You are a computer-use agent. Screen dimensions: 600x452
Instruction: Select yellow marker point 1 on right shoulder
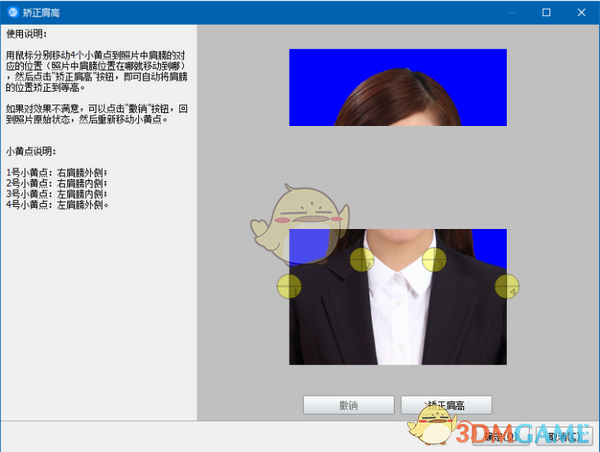(x=288, y=286)
